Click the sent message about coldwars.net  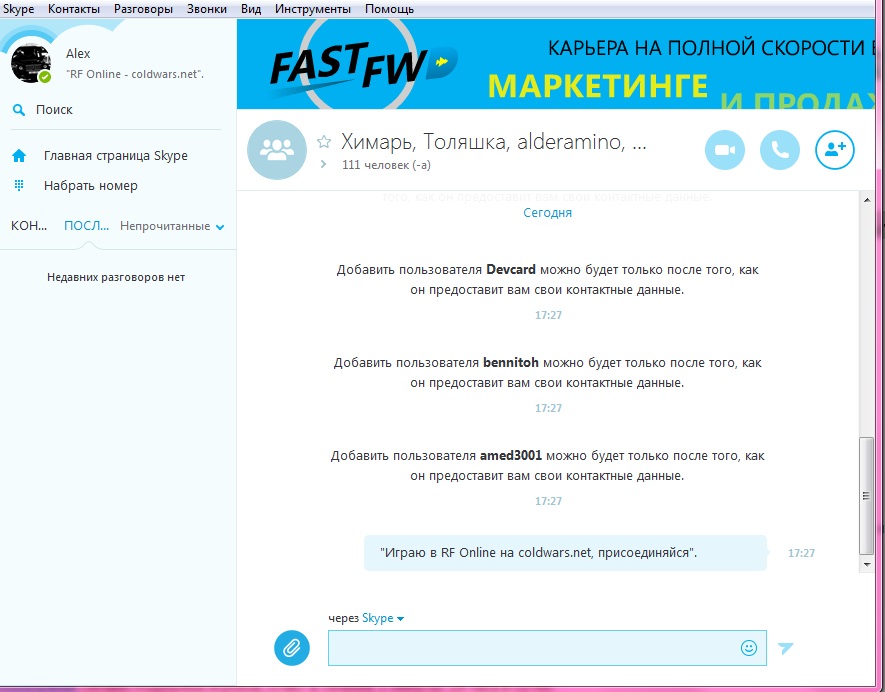(x=565, y=553)
